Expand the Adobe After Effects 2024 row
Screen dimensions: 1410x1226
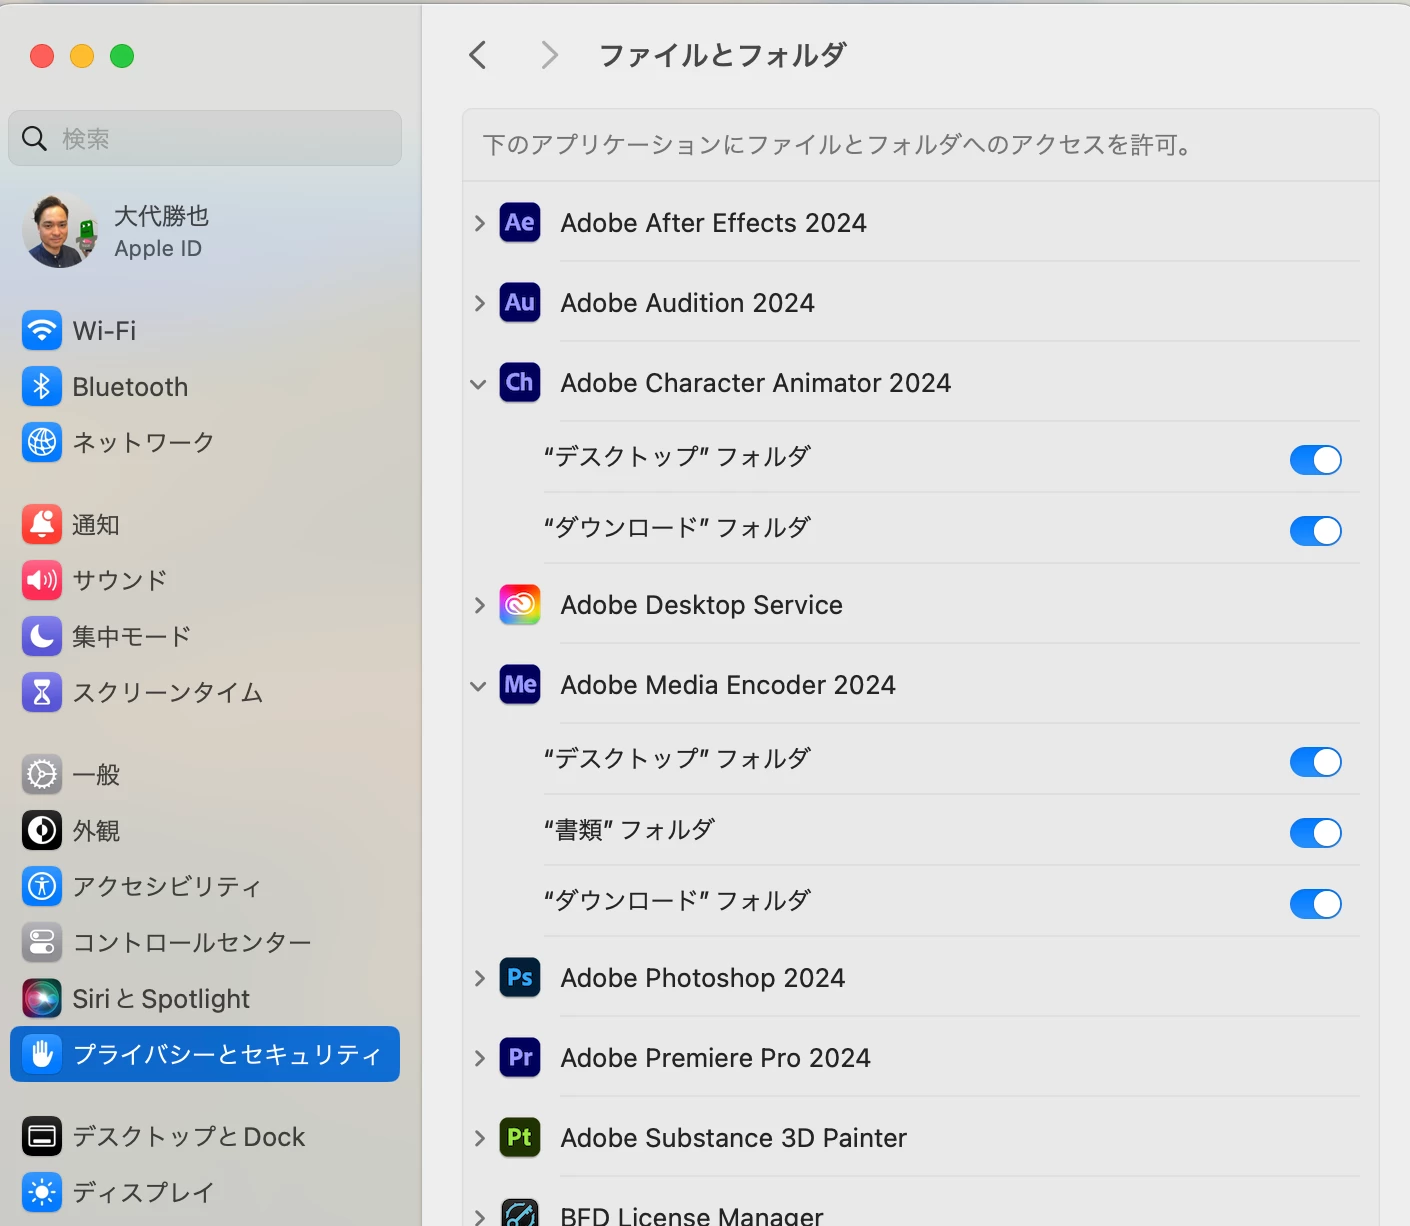[x=479, y=223]
